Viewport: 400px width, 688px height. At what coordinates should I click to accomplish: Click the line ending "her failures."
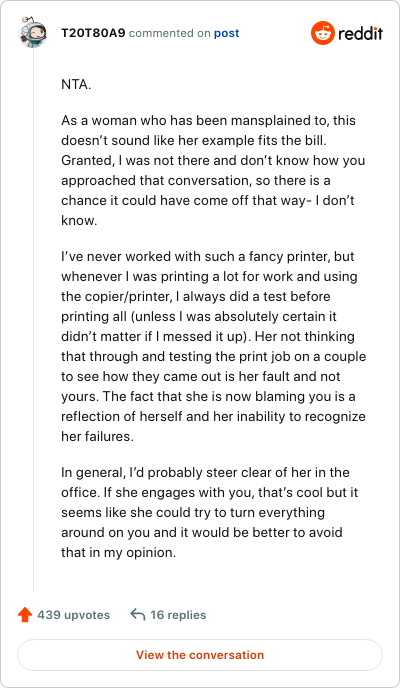pyautogui.click(x=97, y=437)
